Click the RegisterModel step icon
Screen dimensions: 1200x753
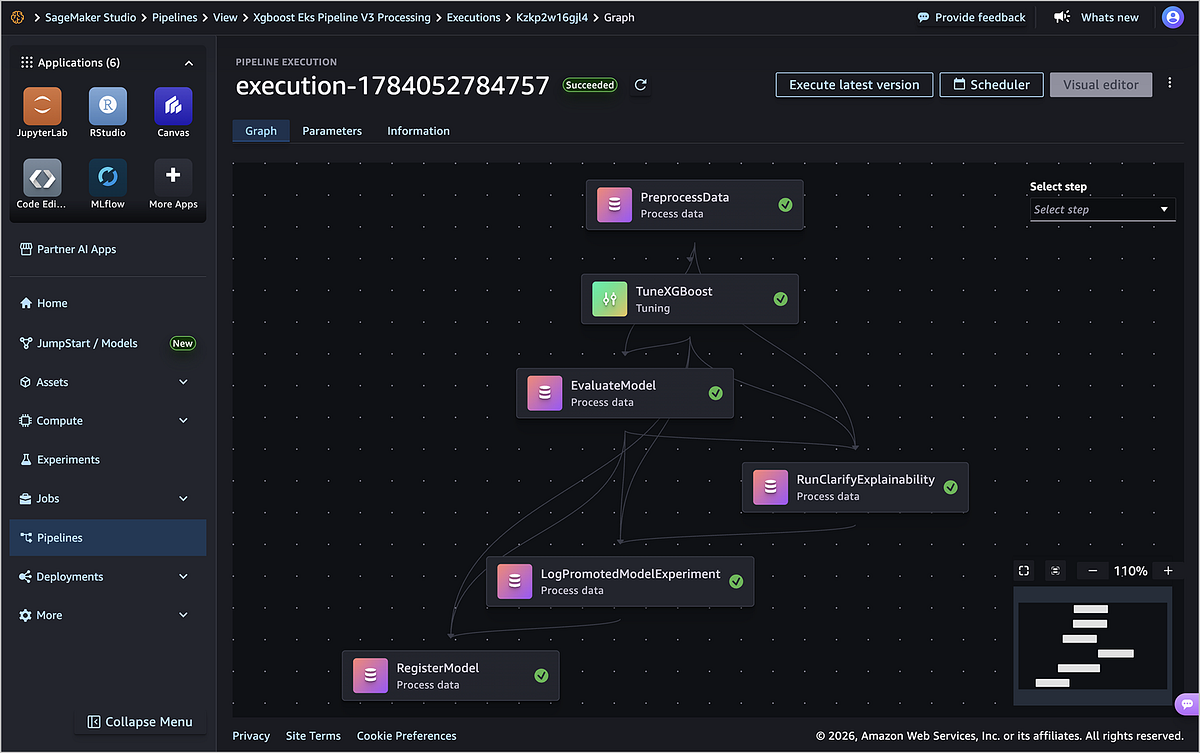click(x=370, y=675)
